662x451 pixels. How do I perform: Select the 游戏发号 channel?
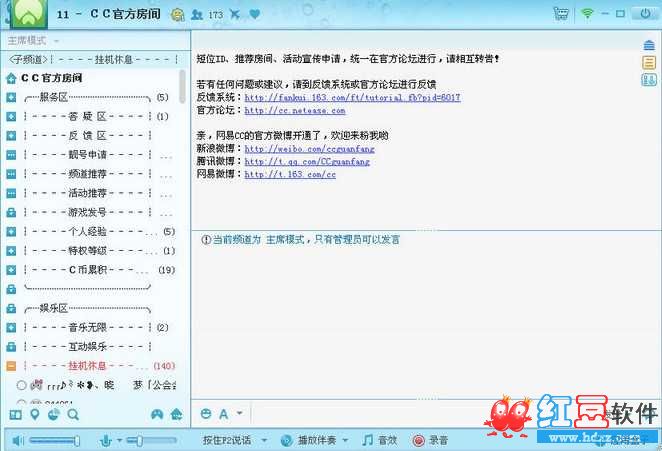(88, 212)
